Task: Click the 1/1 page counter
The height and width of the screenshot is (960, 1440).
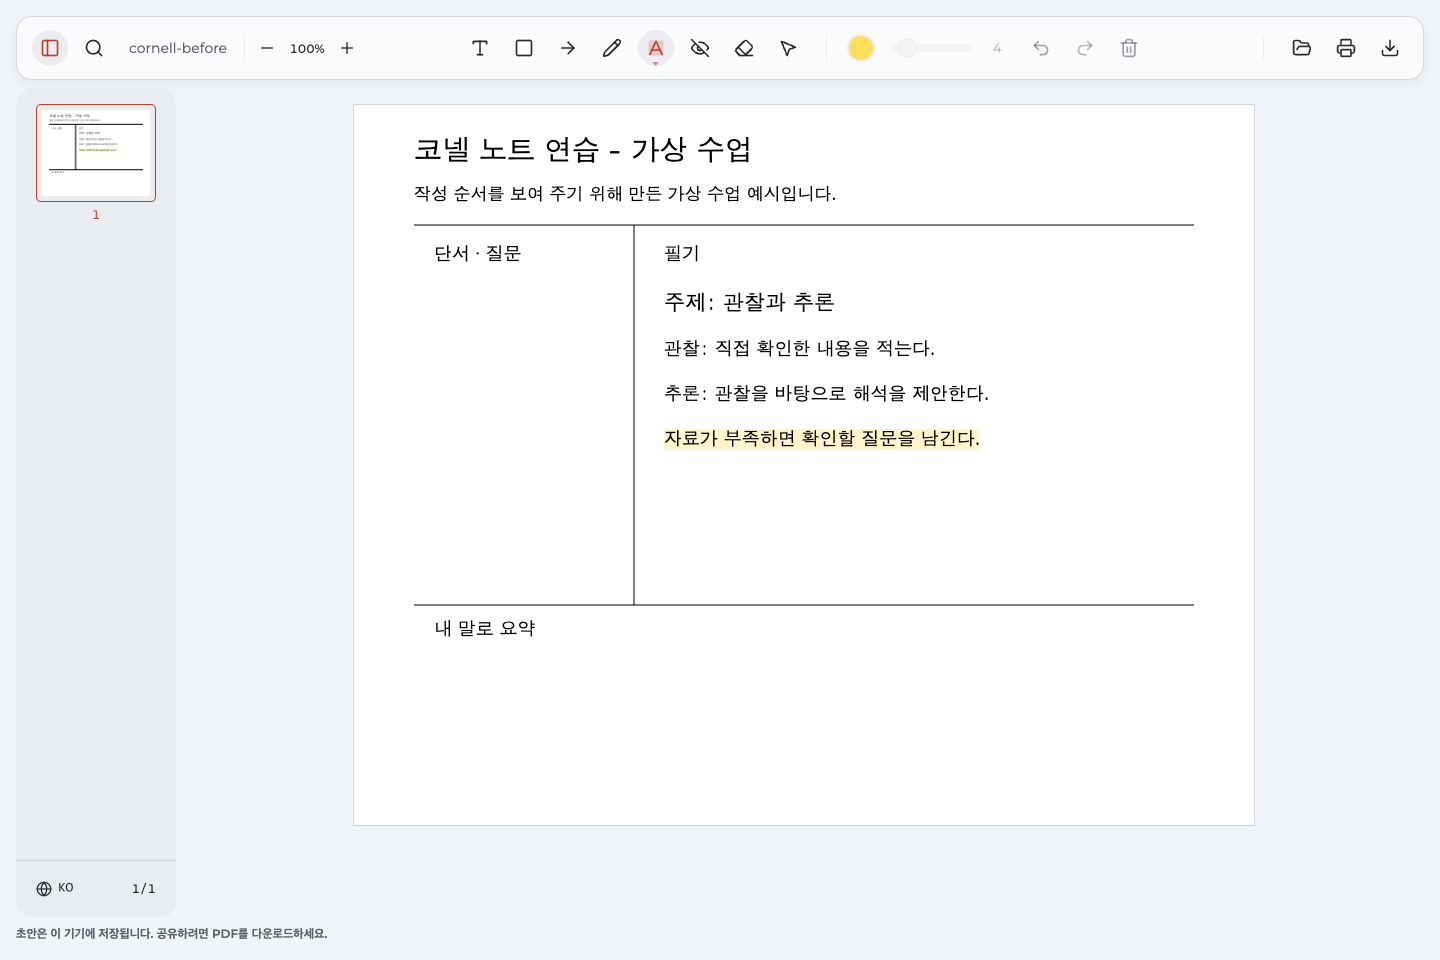Action: tap(144, 888)
